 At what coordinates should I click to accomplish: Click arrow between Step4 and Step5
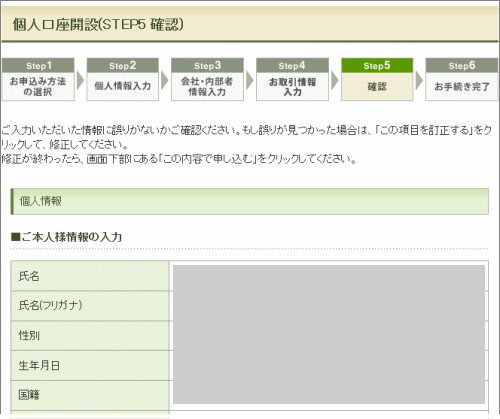pos(335,80)
